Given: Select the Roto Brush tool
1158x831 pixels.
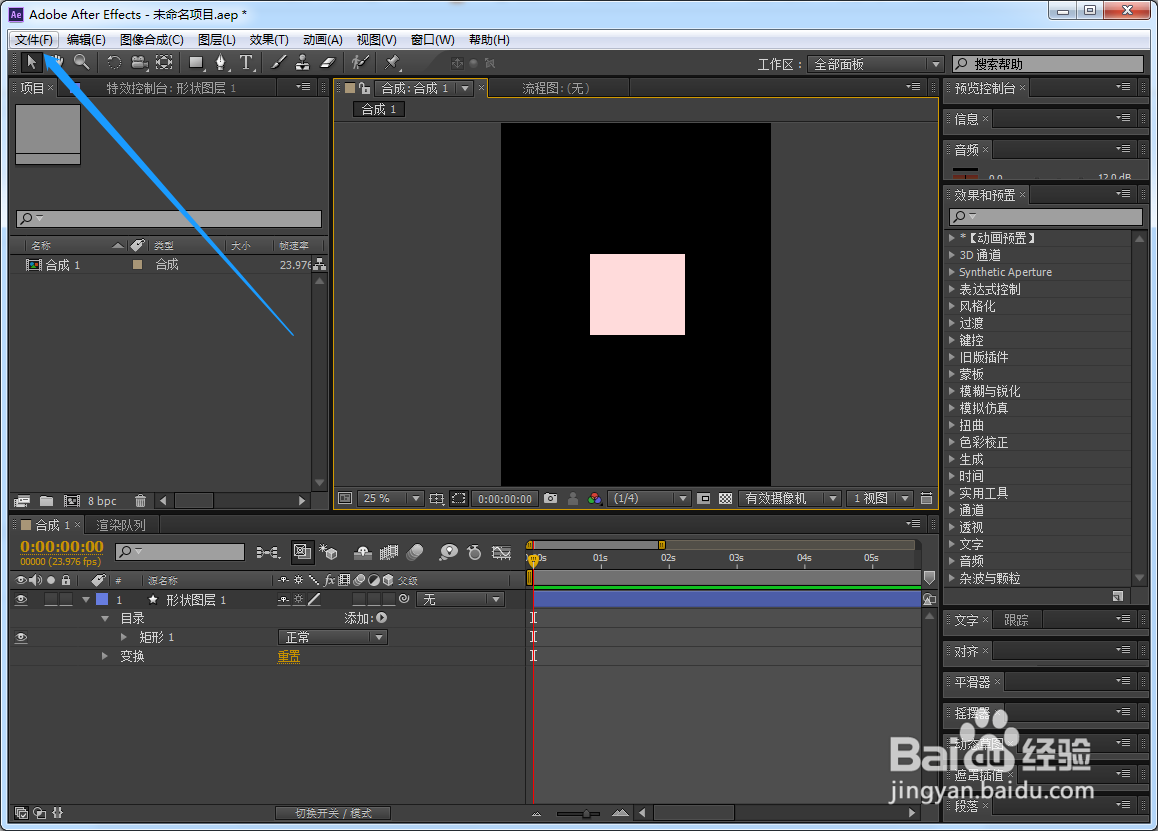Looking at the screenshot, I should coord(360,63).
